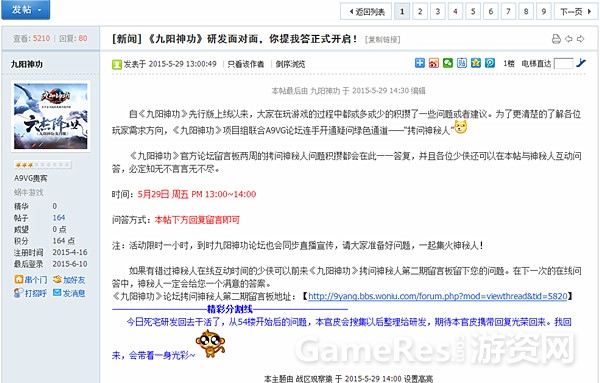Share to Baidu Tieba 贴 icon
The height and width of the screenshot is (383, 600).
[462, 63]
